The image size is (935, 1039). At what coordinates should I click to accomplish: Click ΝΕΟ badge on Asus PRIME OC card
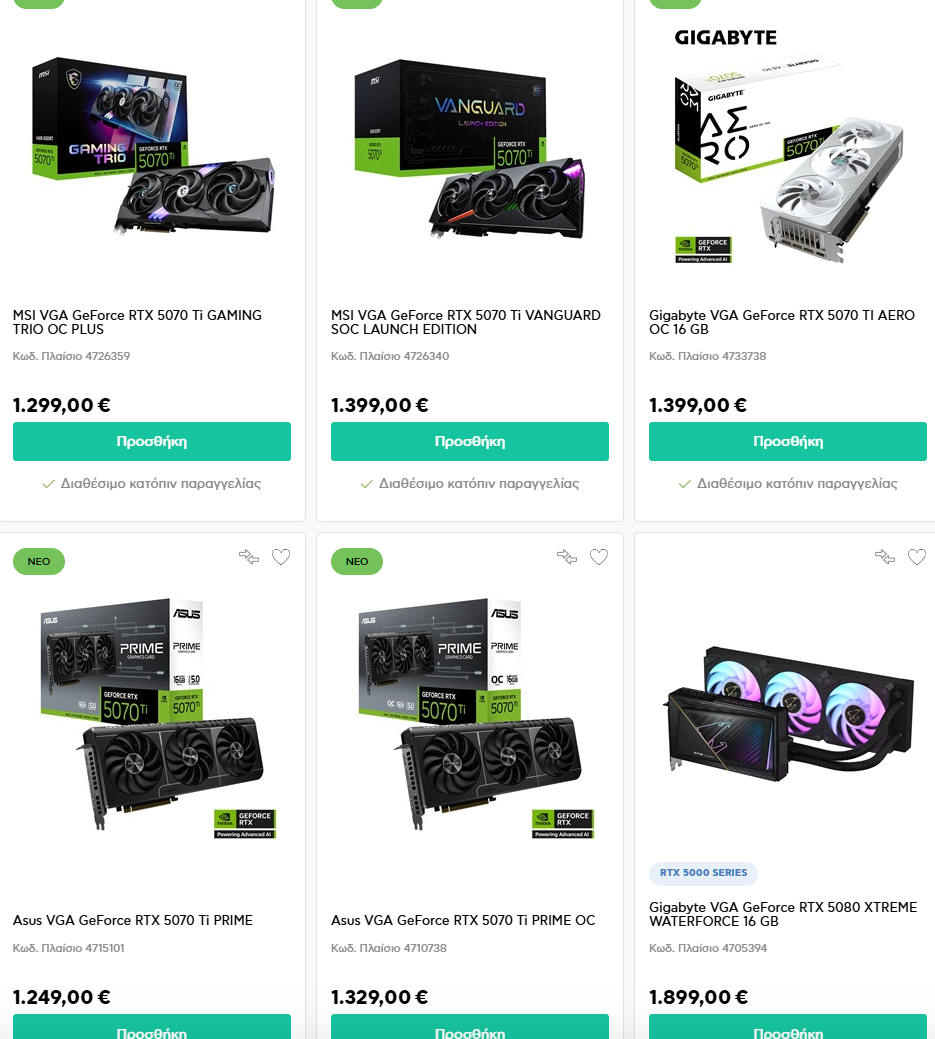(357, 561)
